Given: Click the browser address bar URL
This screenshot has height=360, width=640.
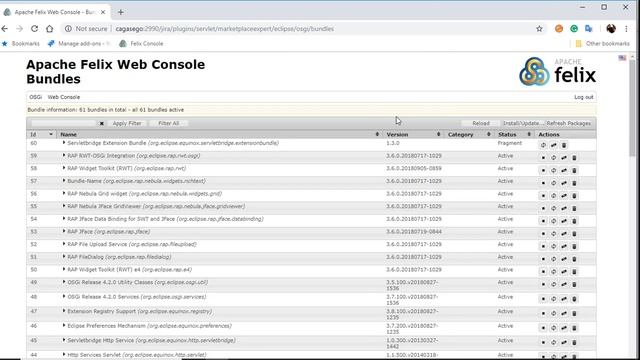Looking at the screenshot, I should click(225, 29).
